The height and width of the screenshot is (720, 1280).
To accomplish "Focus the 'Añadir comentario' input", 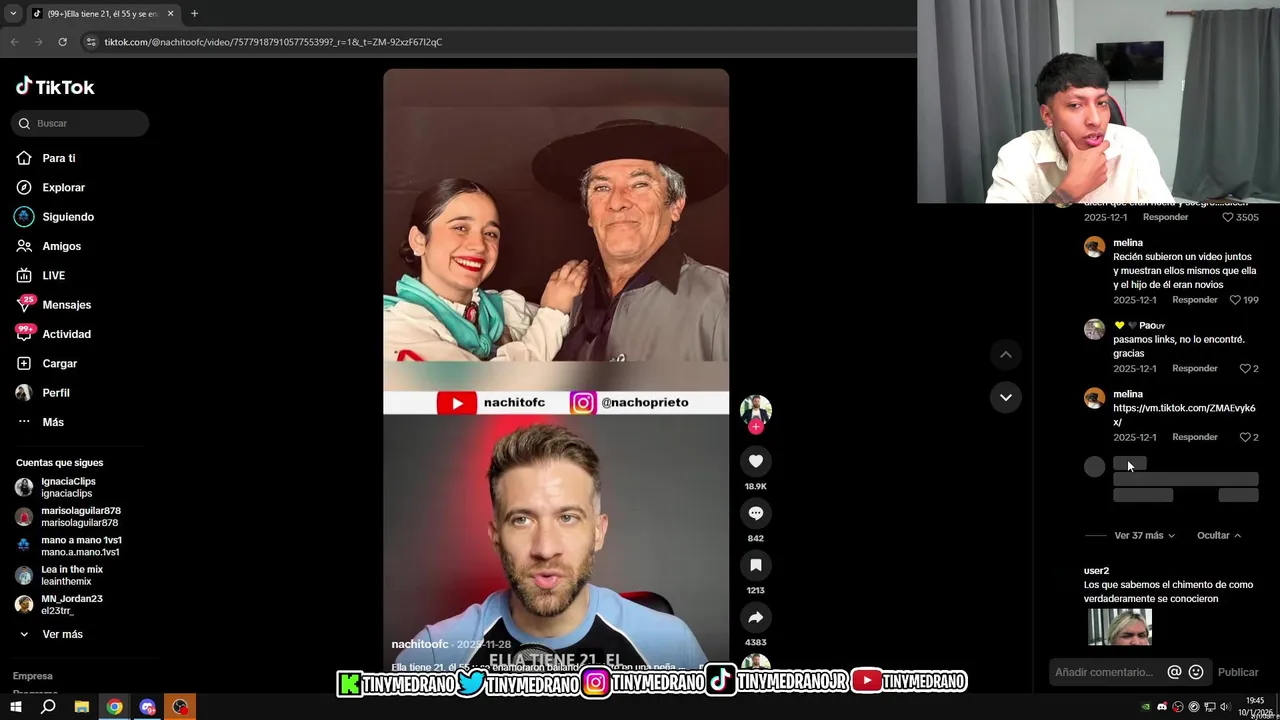I will click(x=1104, y=672).
